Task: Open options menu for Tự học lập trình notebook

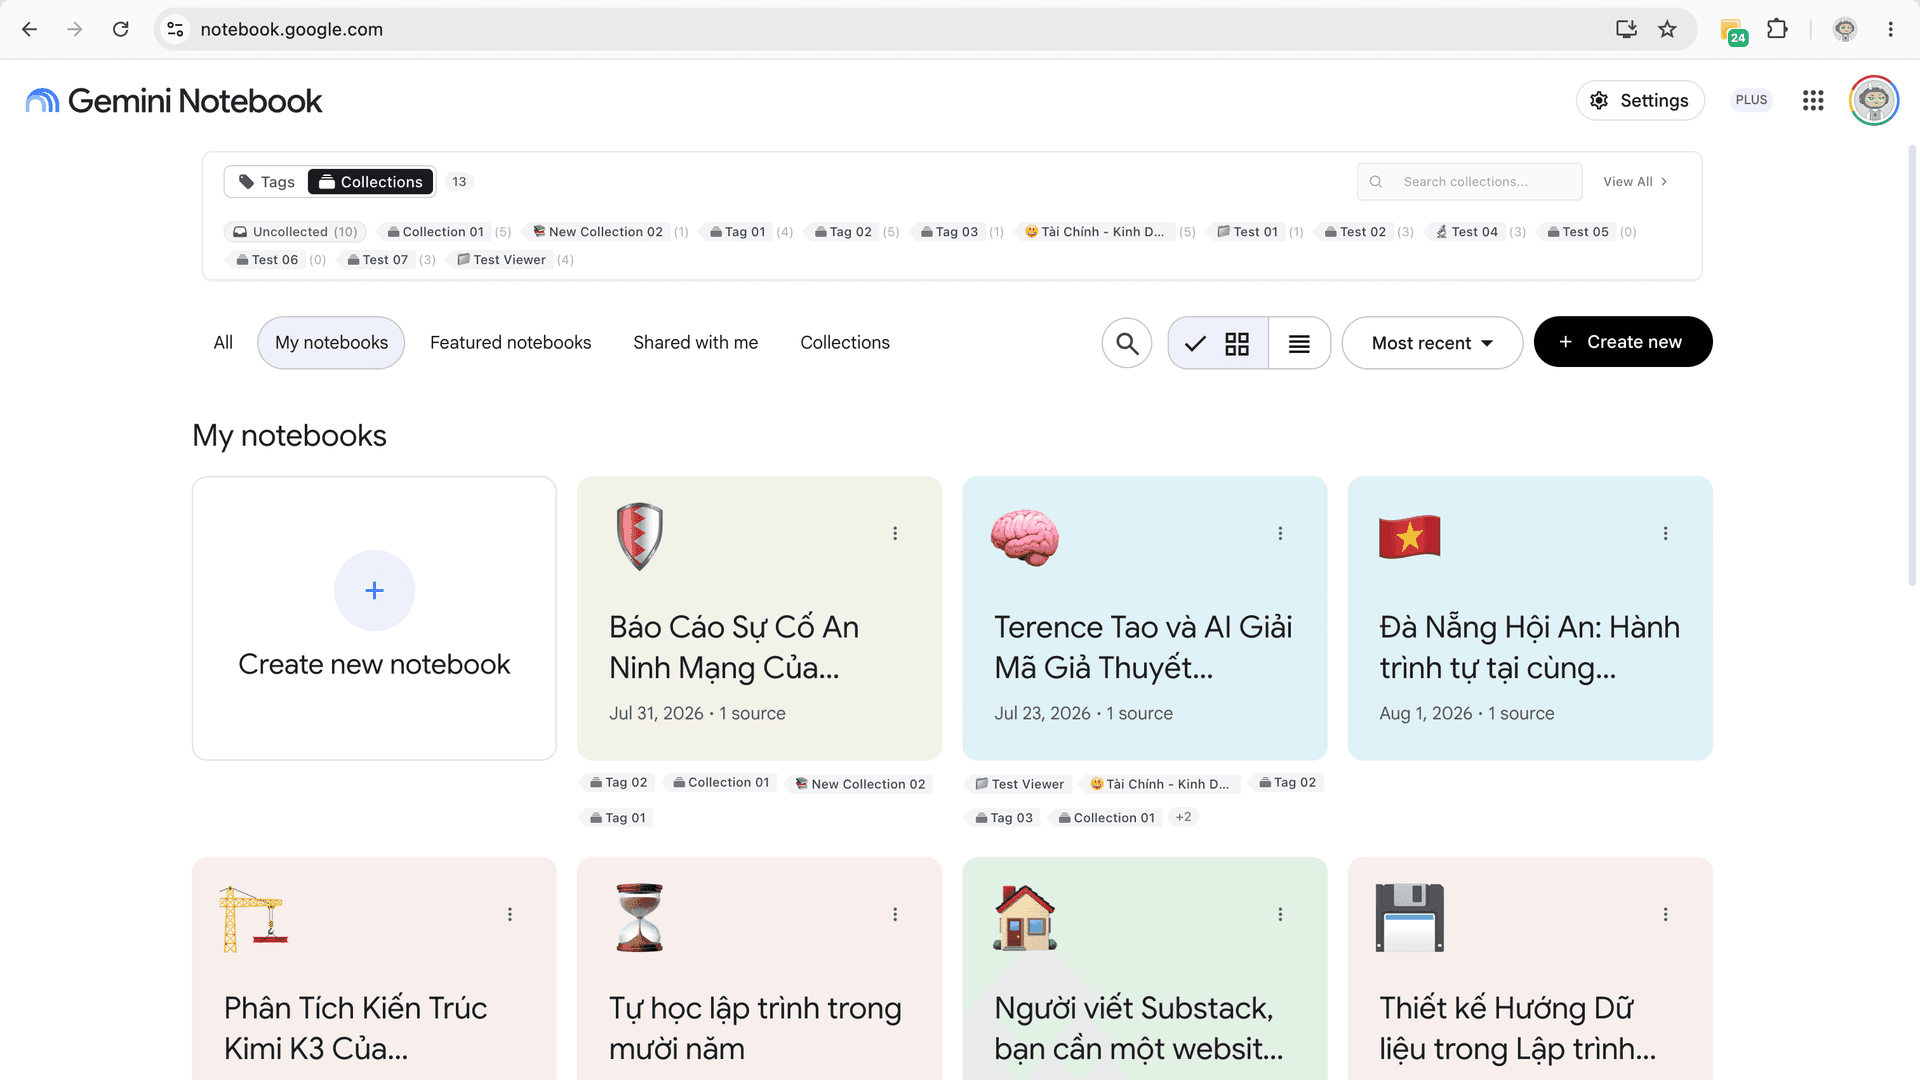Action: (x=895, y=915)
